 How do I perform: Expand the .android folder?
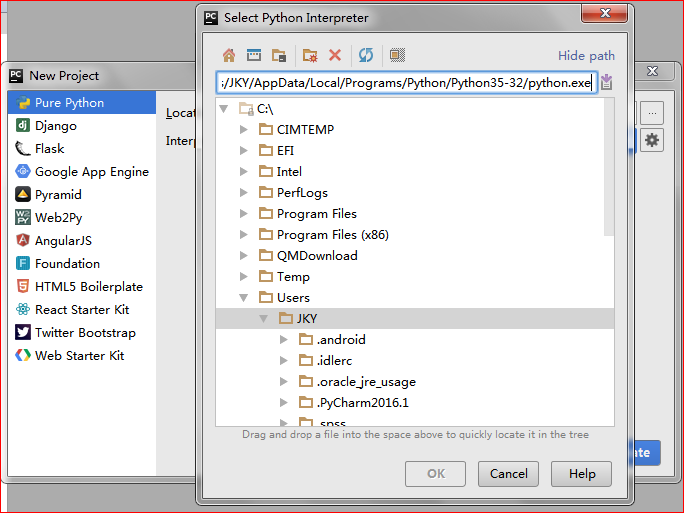284,340
